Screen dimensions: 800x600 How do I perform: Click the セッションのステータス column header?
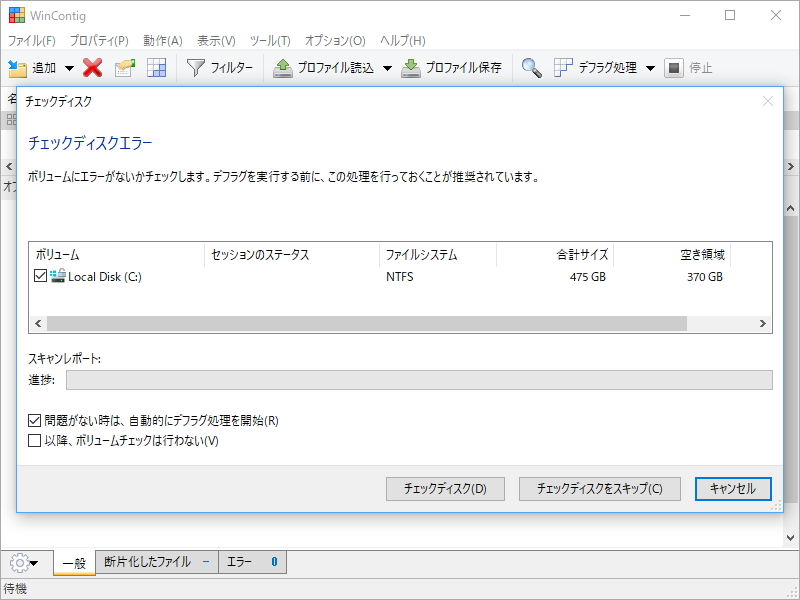(292, 255)
